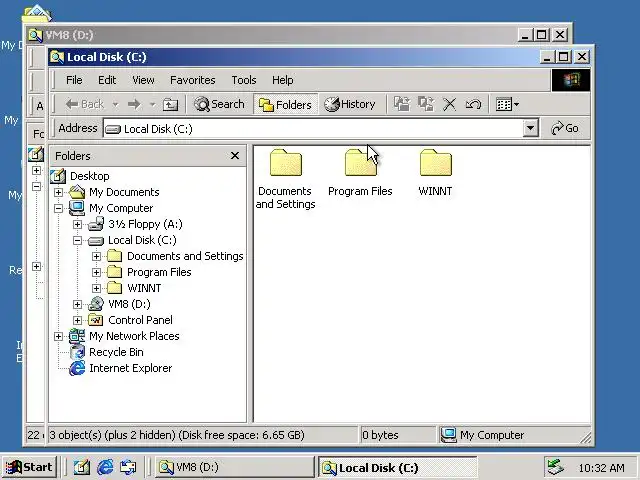This screenshot has width=640, height=480.
Task: Select the 3½ Floppy drive icon
Action: click(96, 224)
